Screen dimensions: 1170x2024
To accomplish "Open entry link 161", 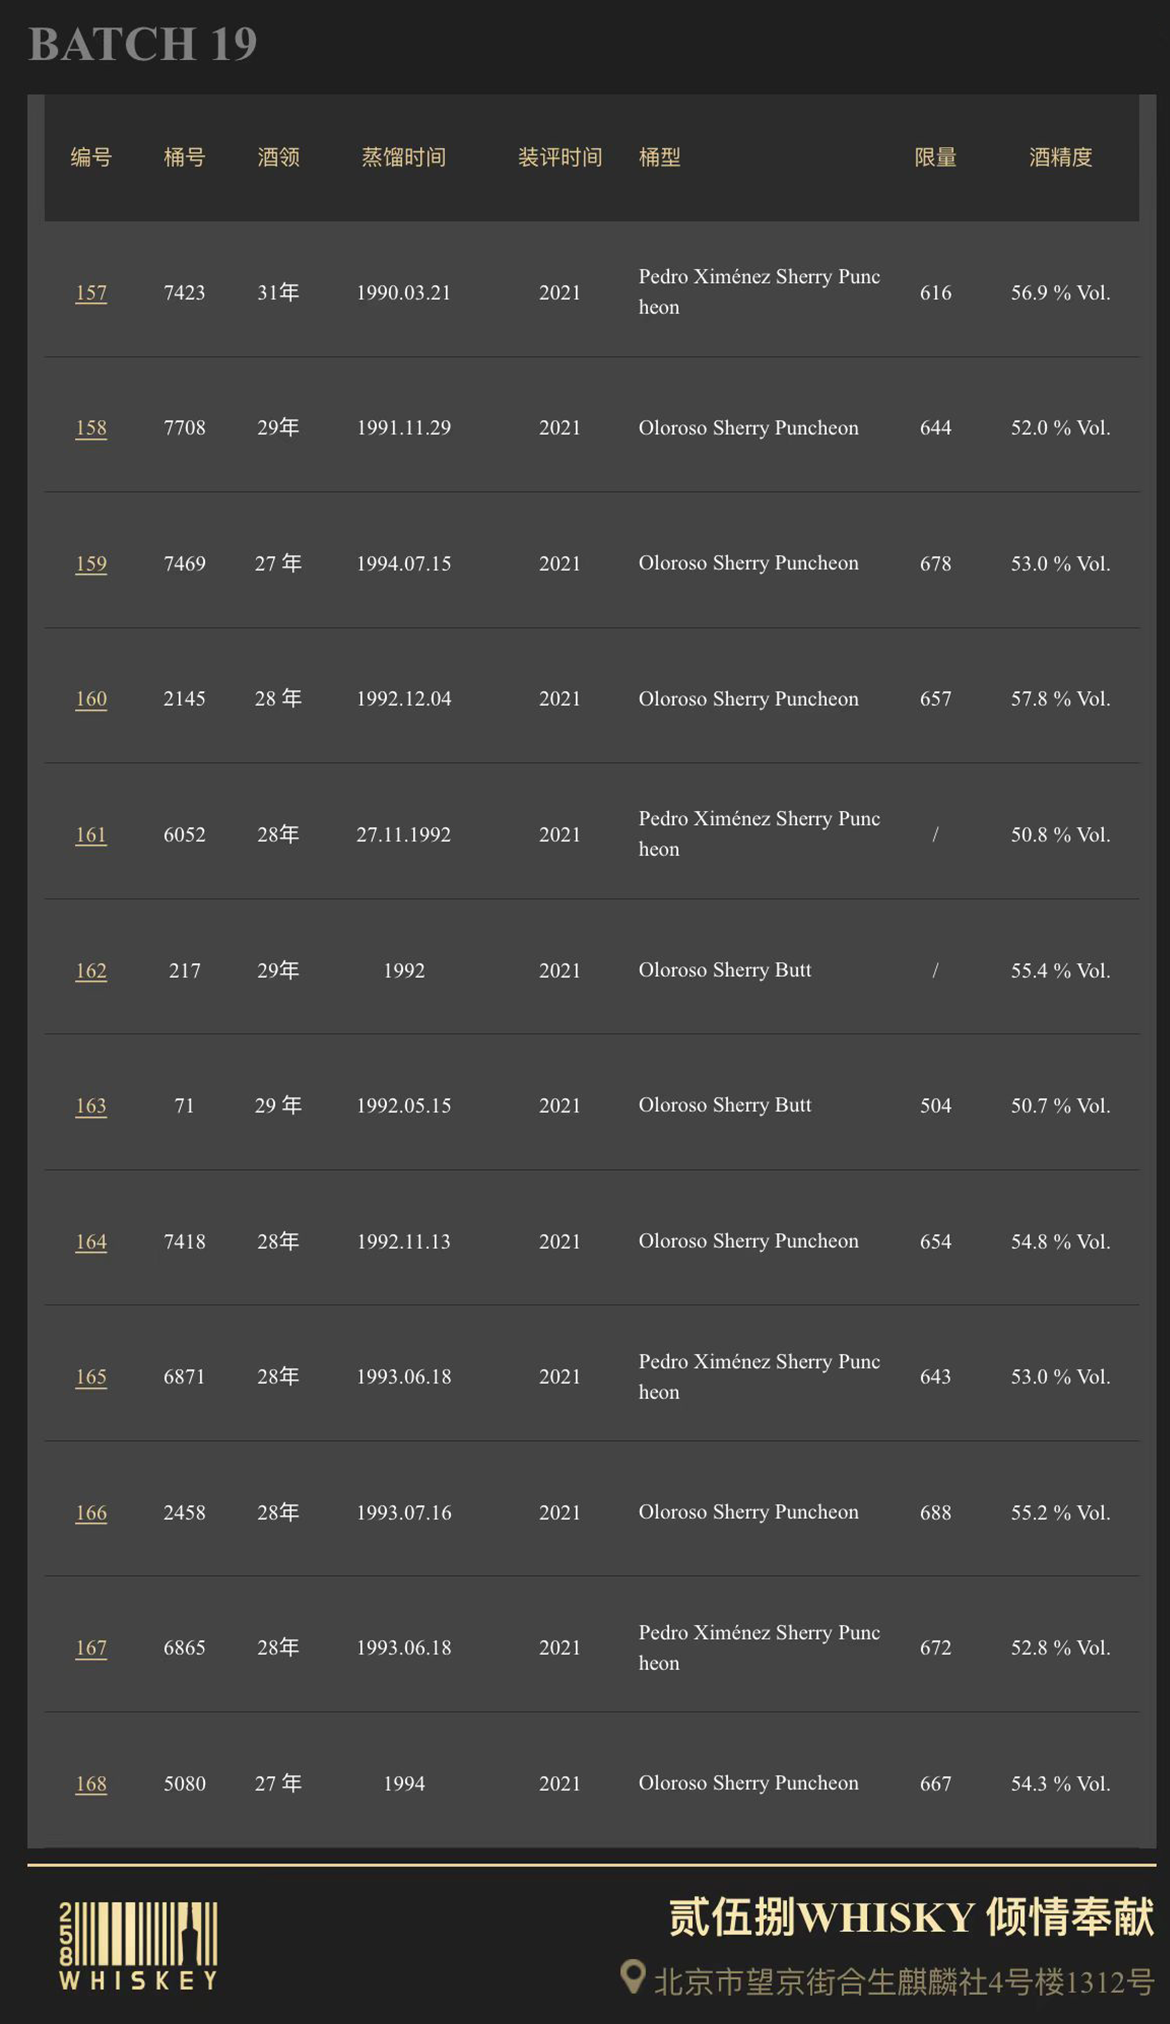I will click(91, 835).
